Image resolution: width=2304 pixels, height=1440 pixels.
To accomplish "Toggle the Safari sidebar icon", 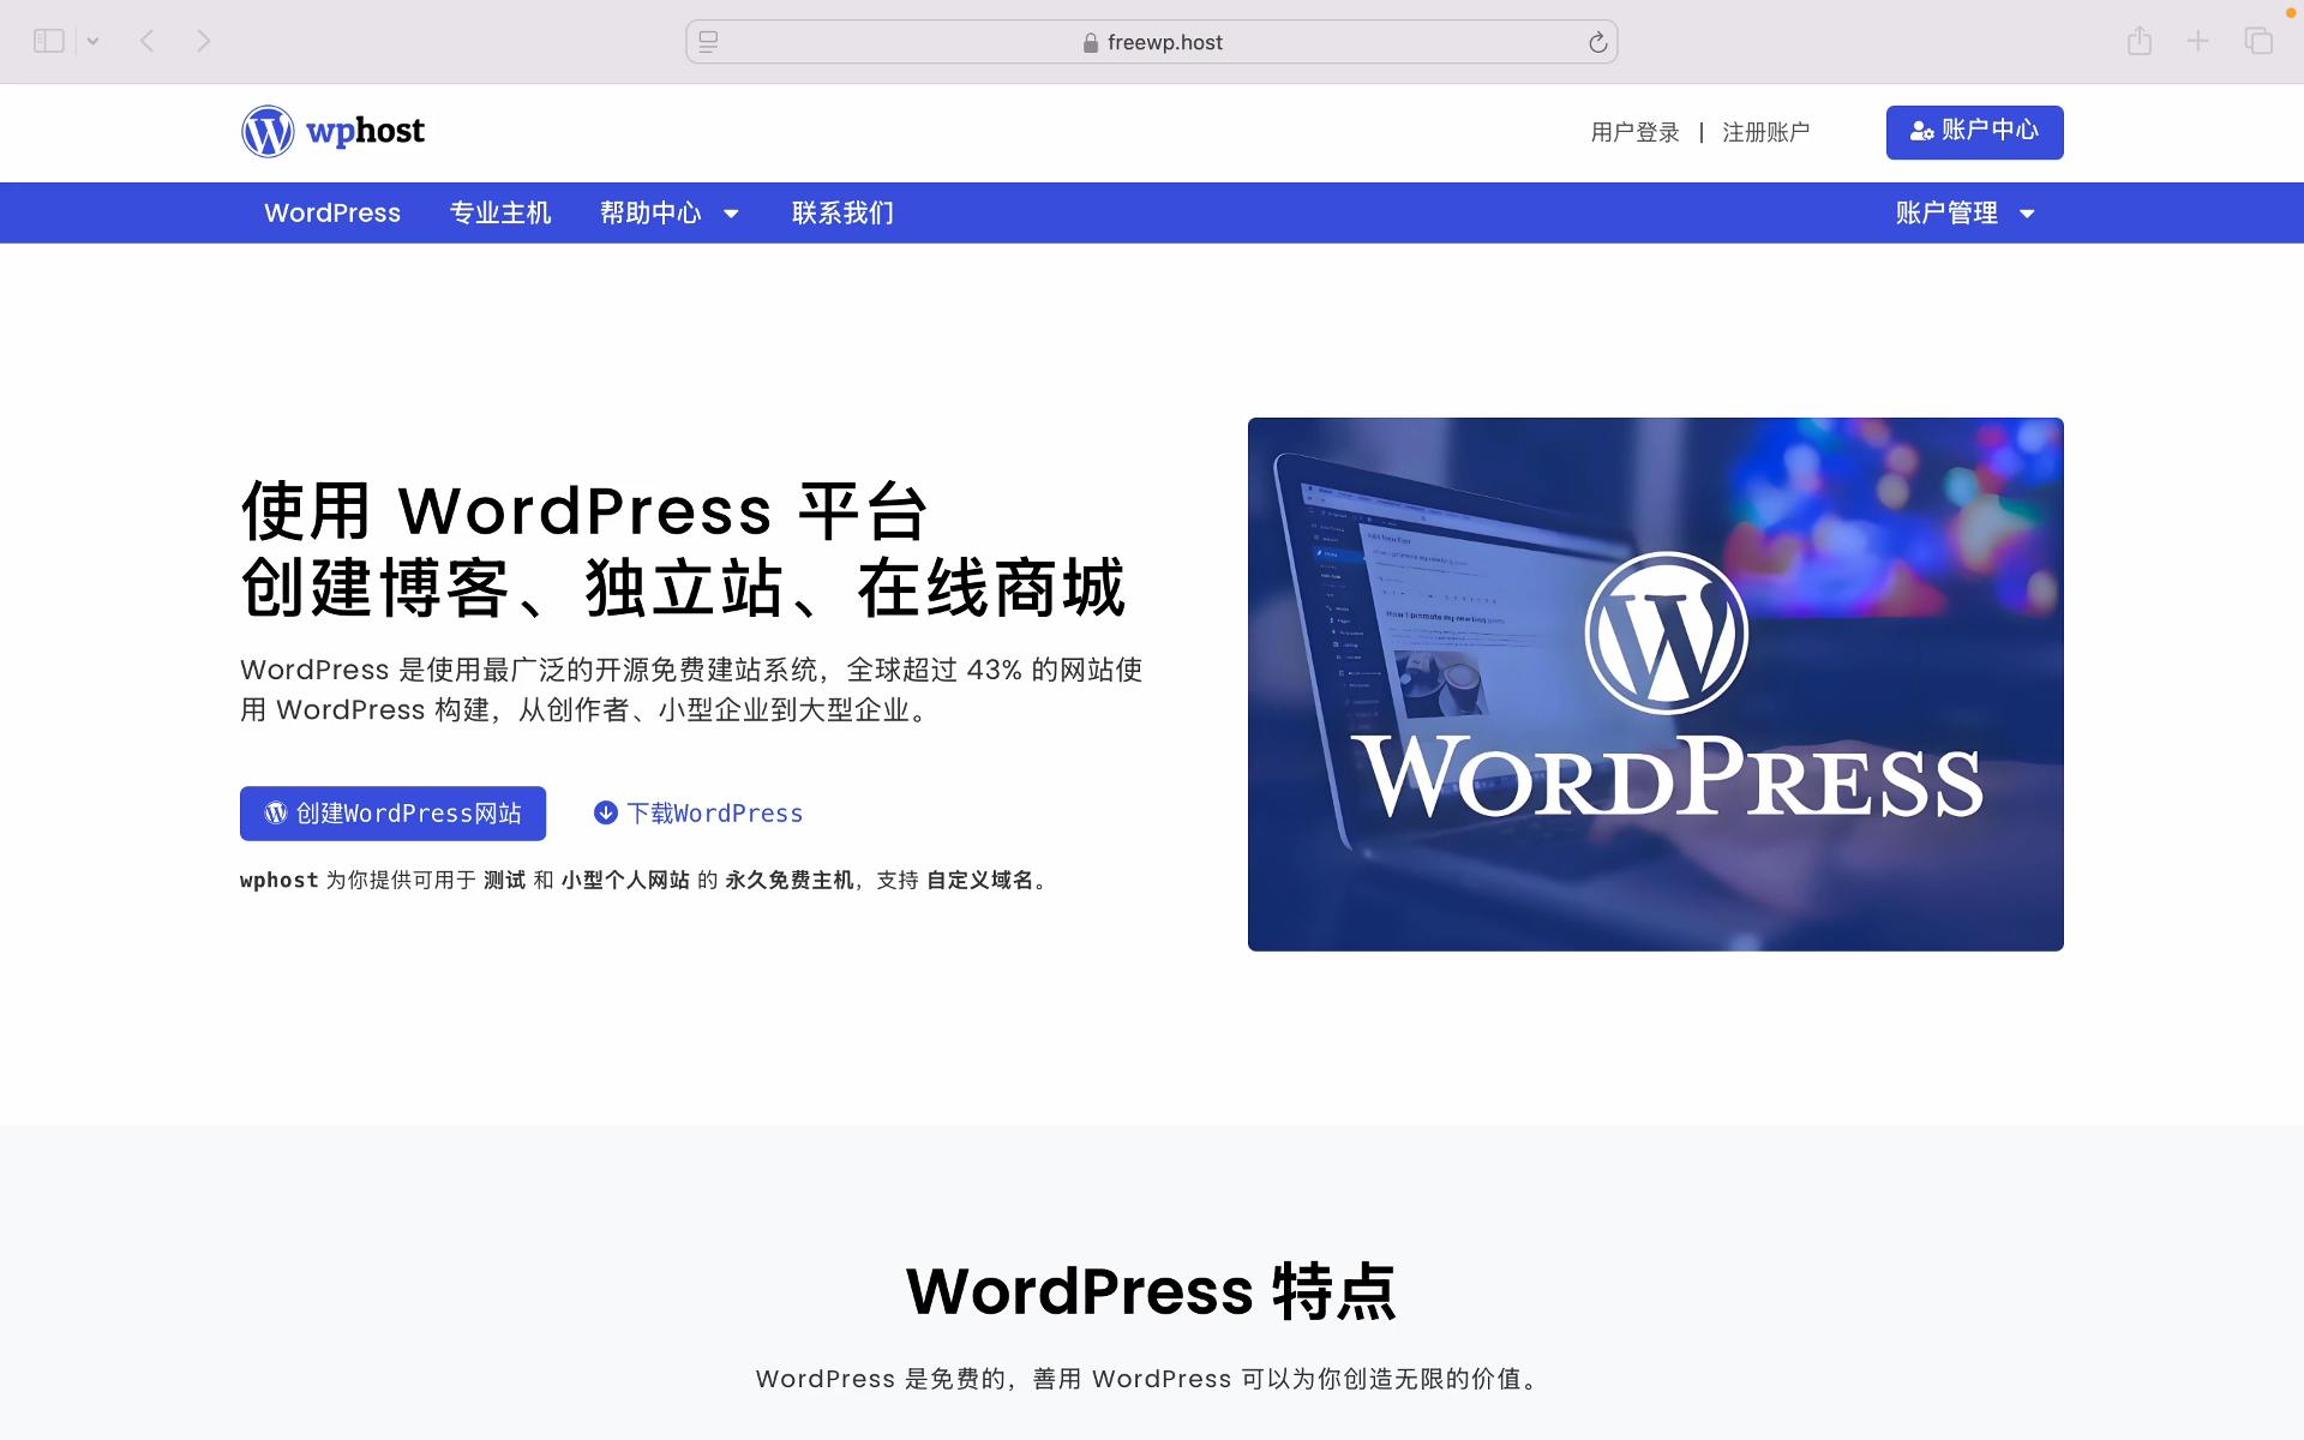I will [48, 41].
